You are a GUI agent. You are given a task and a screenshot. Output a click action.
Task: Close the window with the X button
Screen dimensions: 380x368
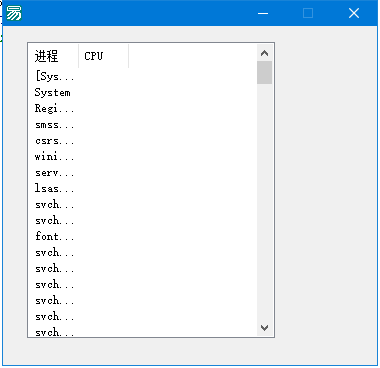(x=354, y=13)
